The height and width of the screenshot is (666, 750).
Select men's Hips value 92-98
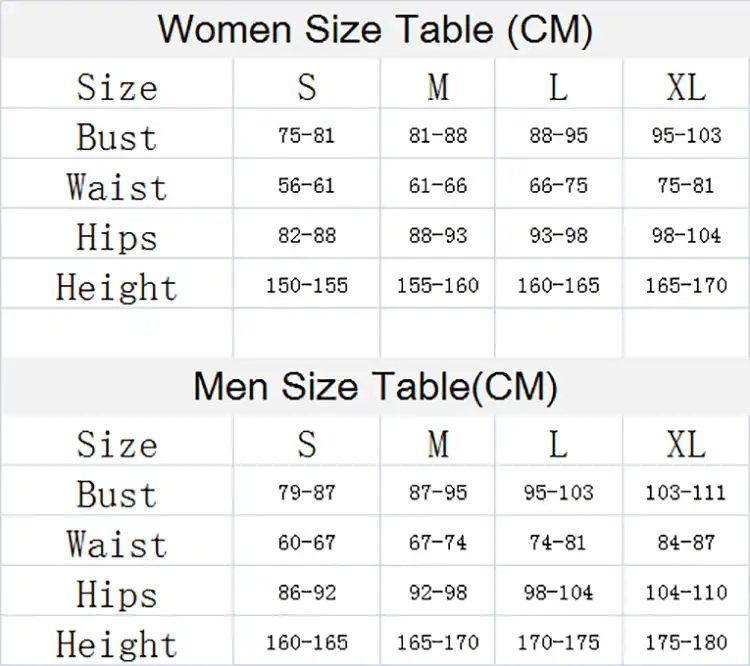[438, 593]
